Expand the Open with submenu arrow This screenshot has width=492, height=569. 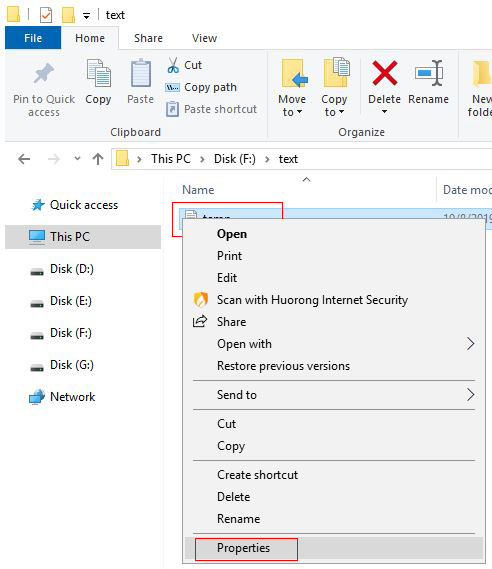470,344
